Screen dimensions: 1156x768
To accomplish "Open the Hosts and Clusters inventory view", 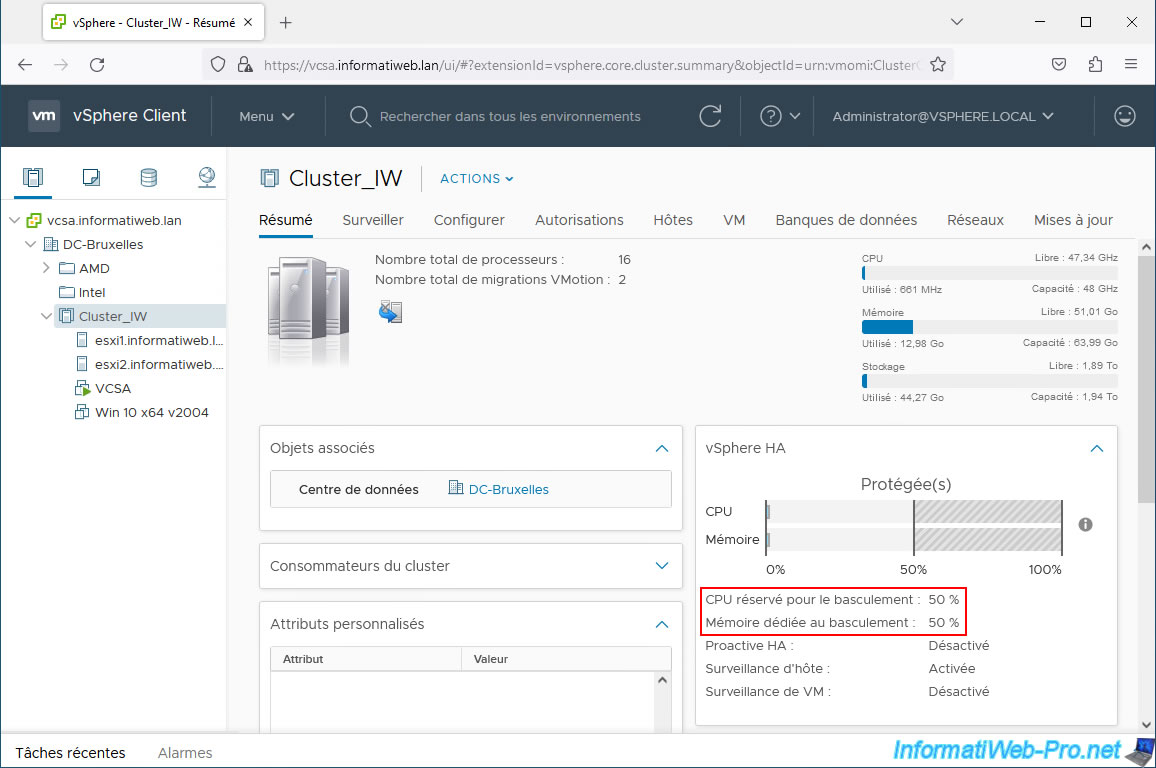I will tap(33, 178).
